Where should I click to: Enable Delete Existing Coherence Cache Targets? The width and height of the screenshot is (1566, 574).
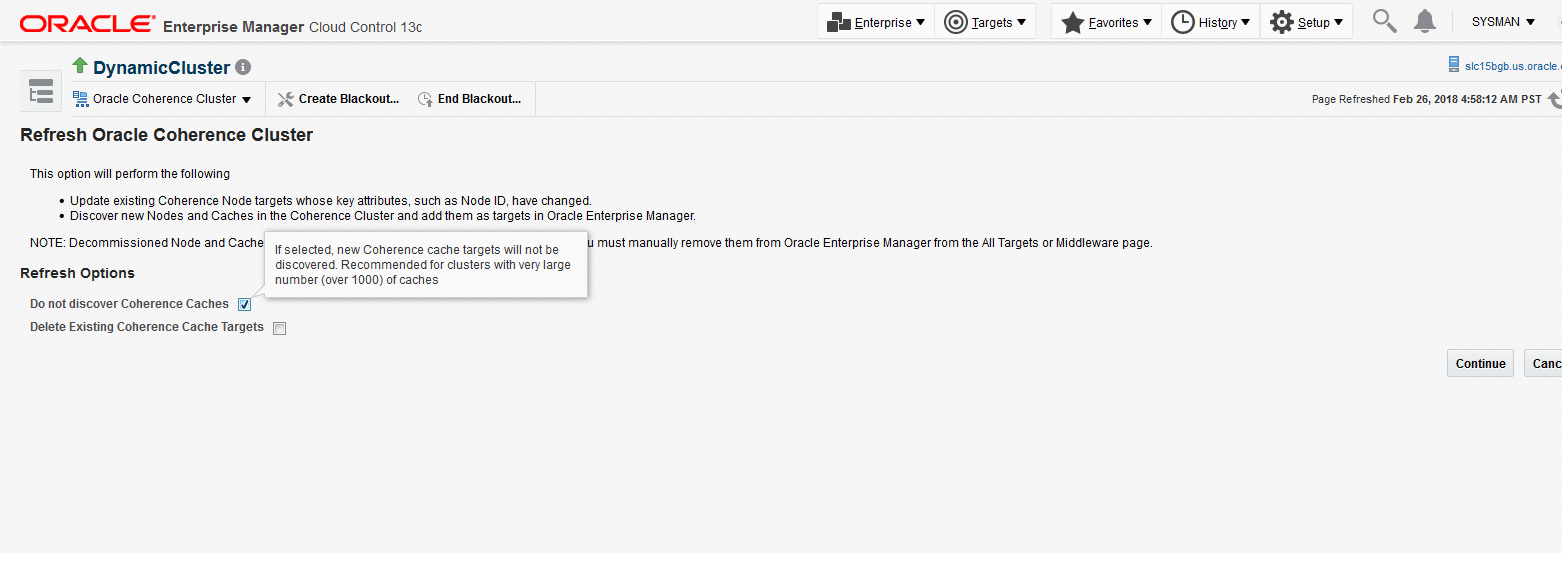pos(280,328)
